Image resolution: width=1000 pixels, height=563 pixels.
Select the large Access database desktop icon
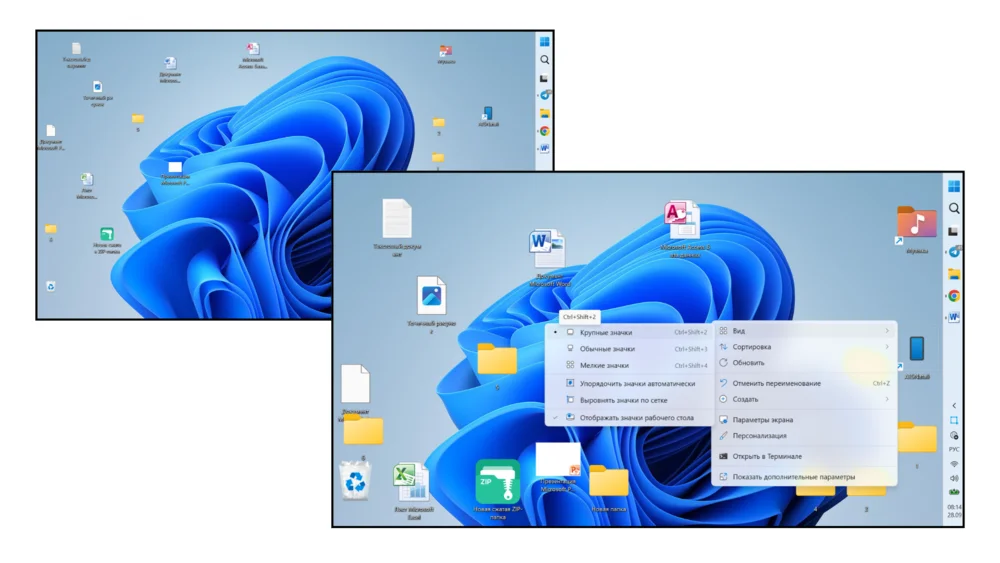click(682, 220)
